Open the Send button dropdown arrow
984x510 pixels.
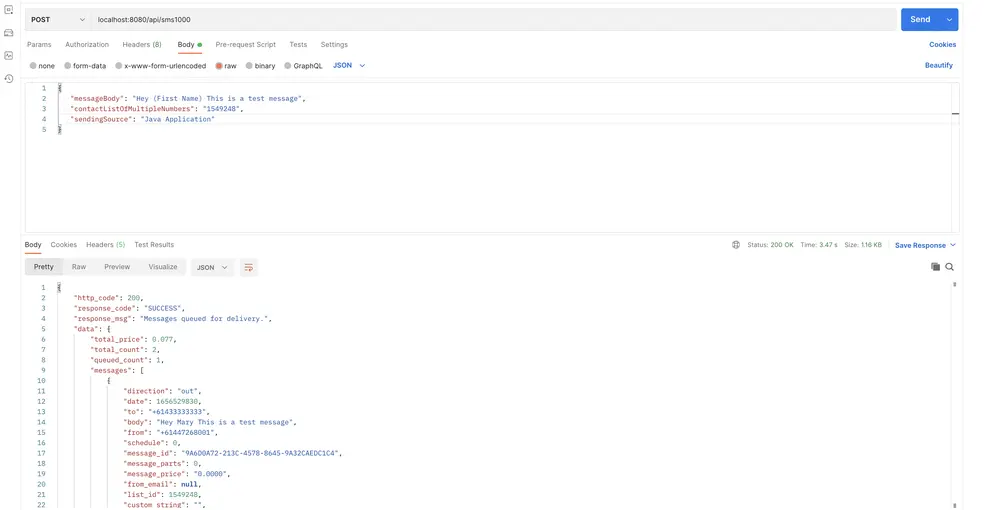949,19
